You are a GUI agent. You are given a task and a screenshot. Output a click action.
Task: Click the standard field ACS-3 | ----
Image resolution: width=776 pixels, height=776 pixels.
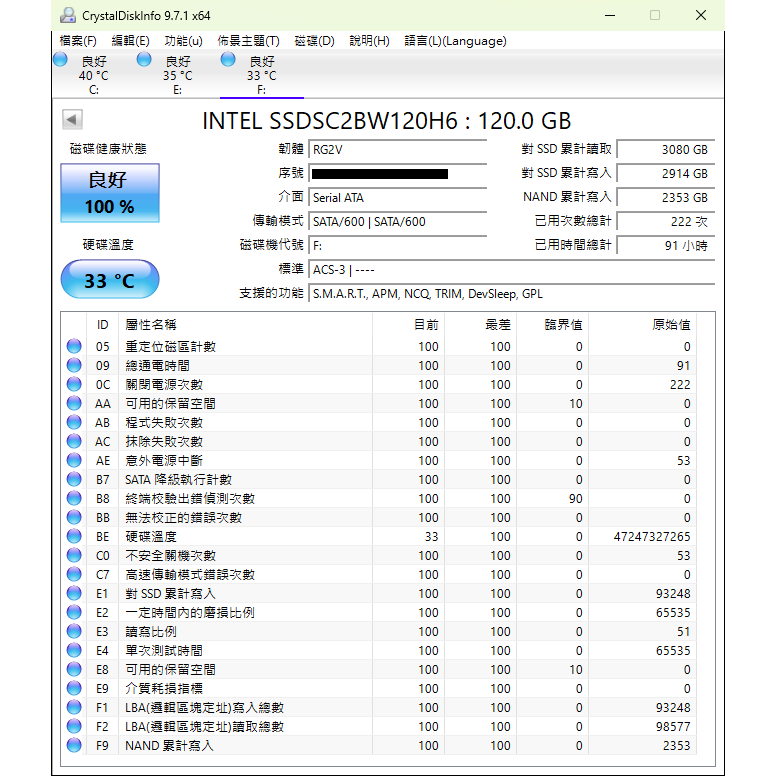pos(511,270)
